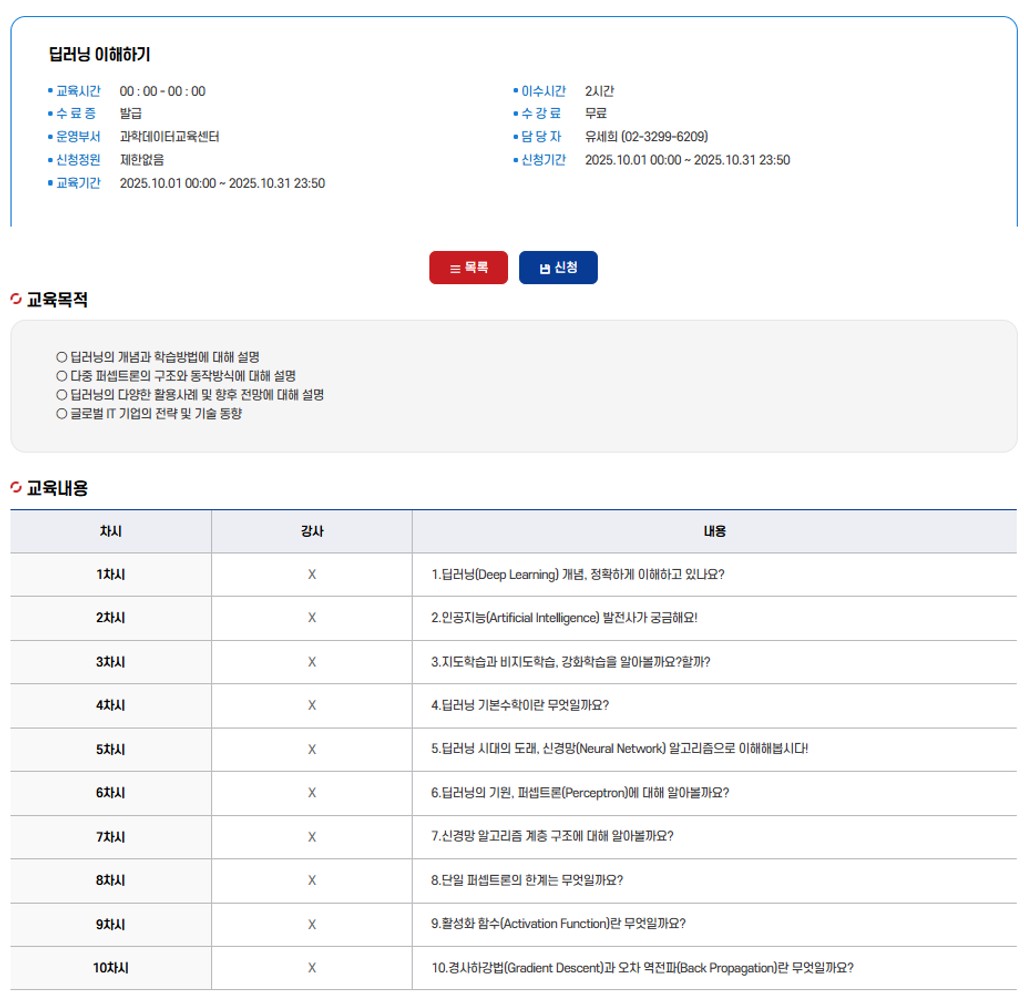
Task: Click the 8차시 row label
Action: pyautogui.click(x=111, y=880)
